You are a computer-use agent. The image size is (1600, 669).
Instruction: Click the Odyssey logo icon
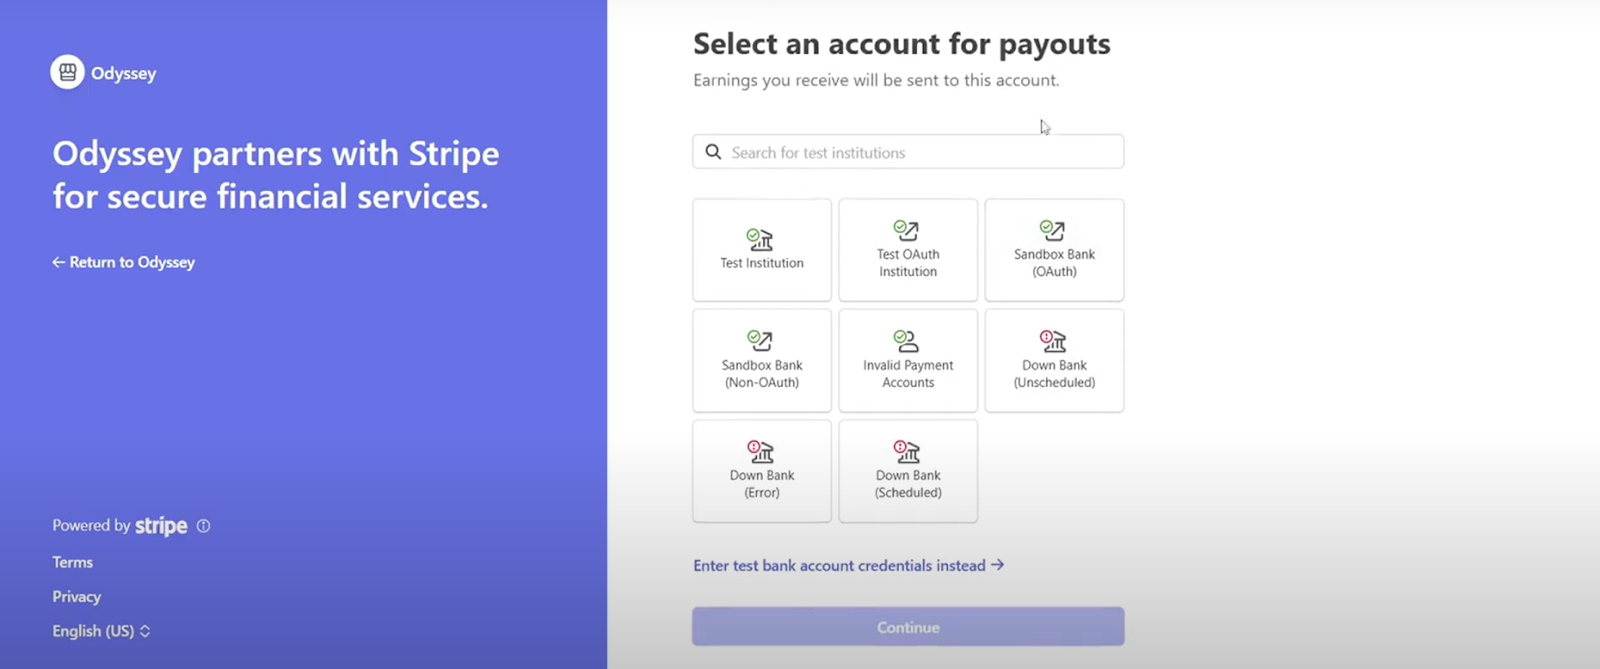(67, 72)
